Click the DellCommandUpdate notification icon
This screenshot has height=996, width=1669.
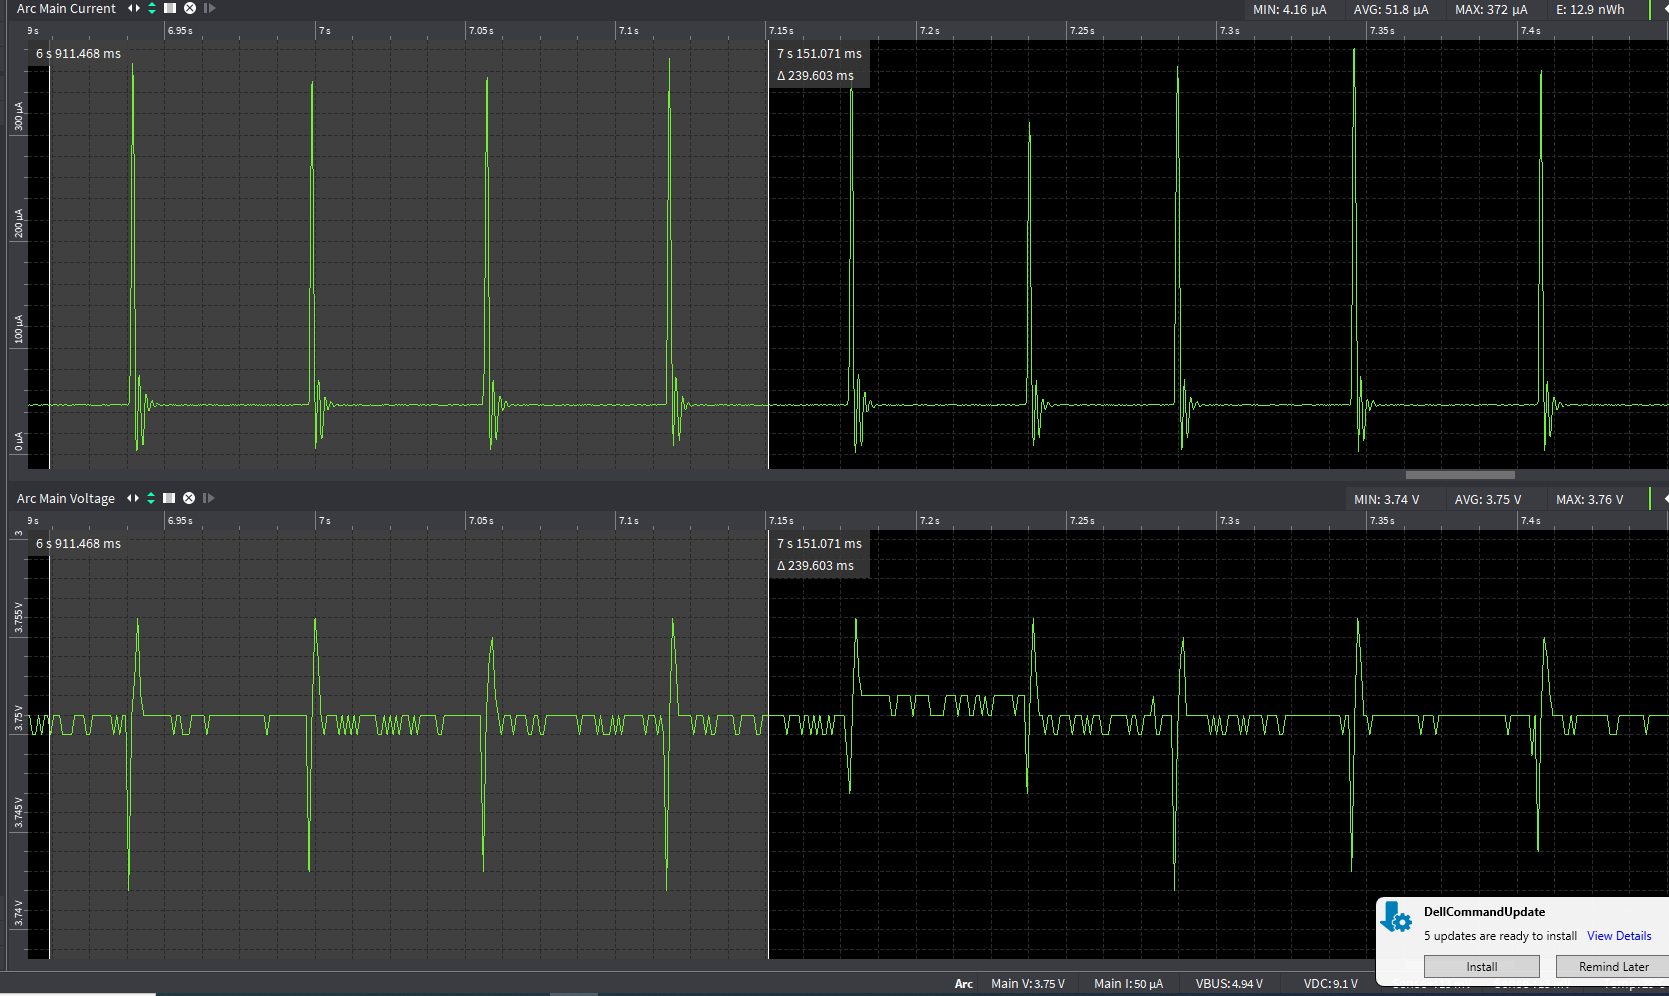click(x=1396, y=918)
